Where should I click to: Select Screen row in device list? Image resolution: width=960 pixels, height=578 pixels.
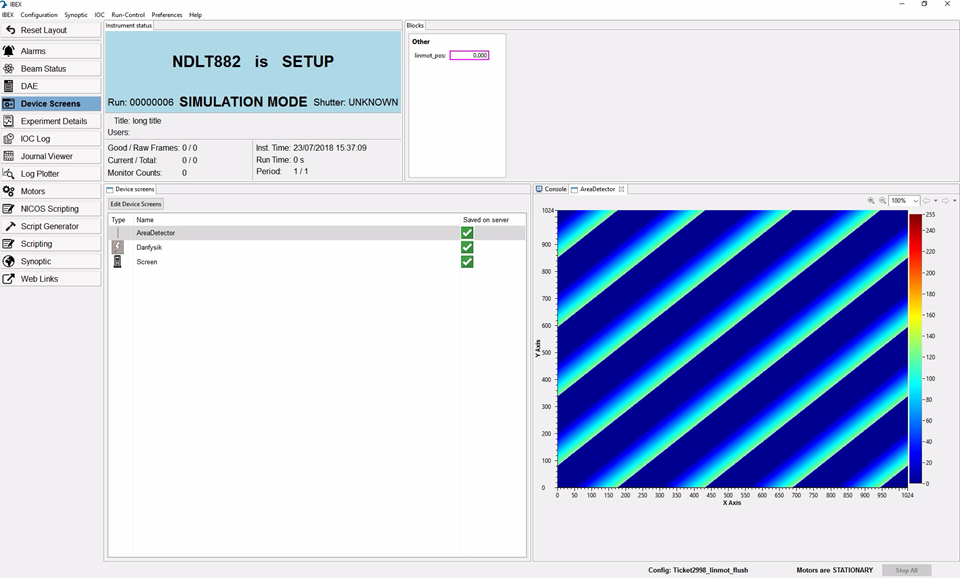click(317, 261)
